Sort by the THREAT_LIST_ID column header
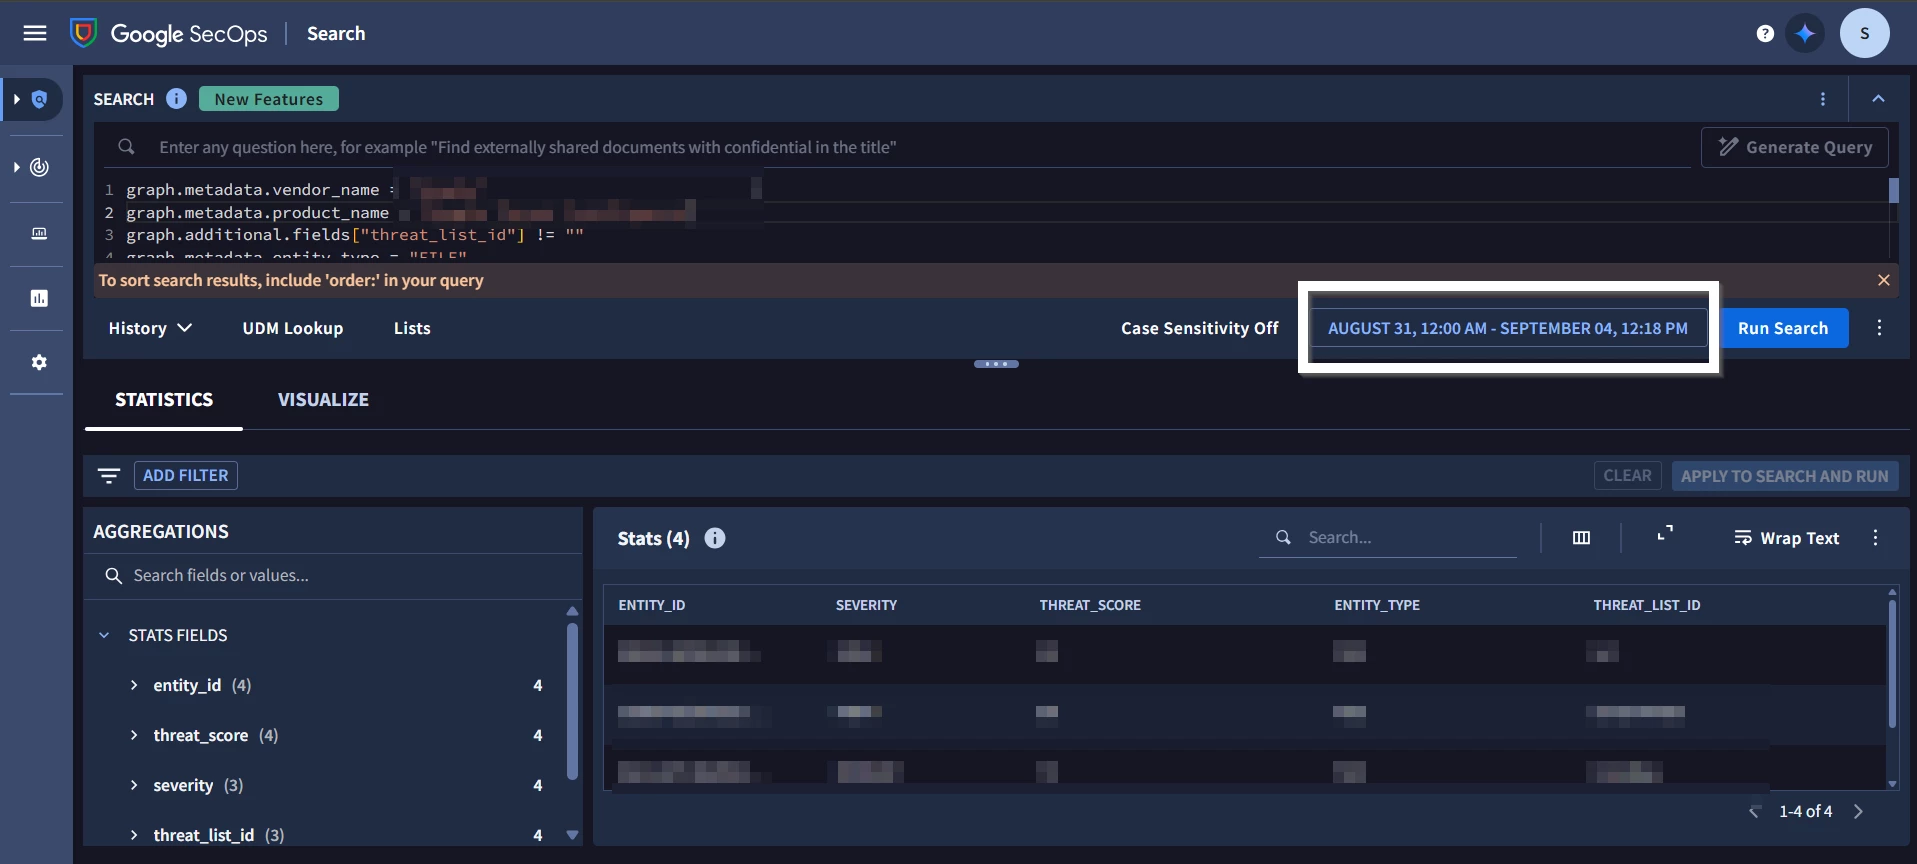The width and height of the screenshot is (1917, 864). pos(1647,605)
